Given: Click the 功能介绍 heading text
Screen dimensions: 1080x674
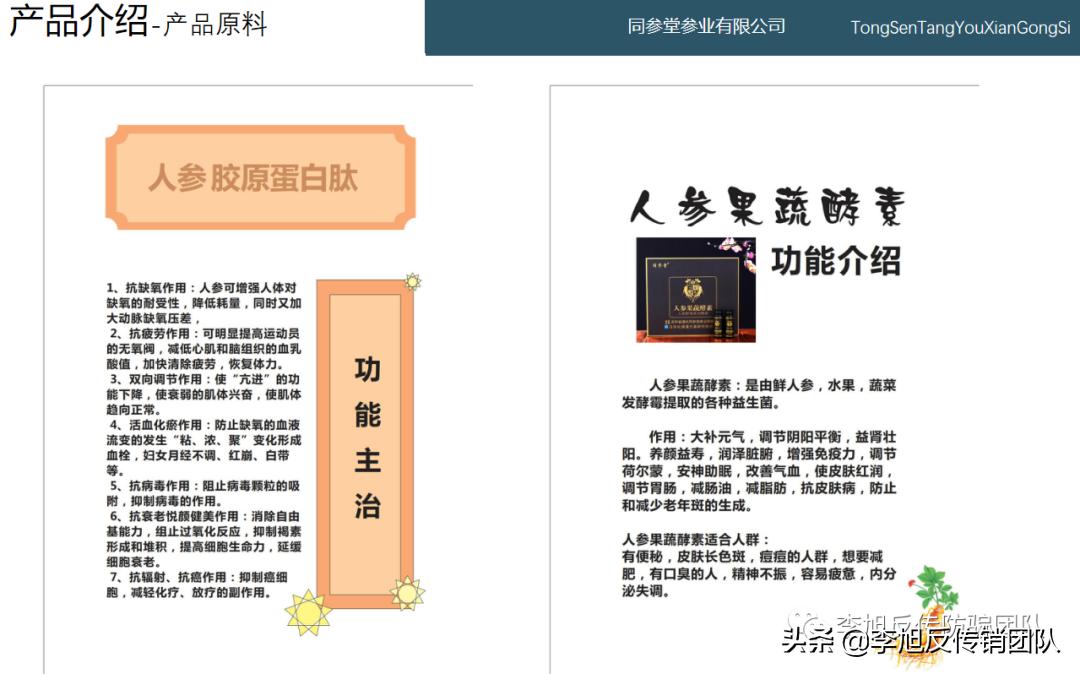Looking at the screenshot, I should 837,261.
